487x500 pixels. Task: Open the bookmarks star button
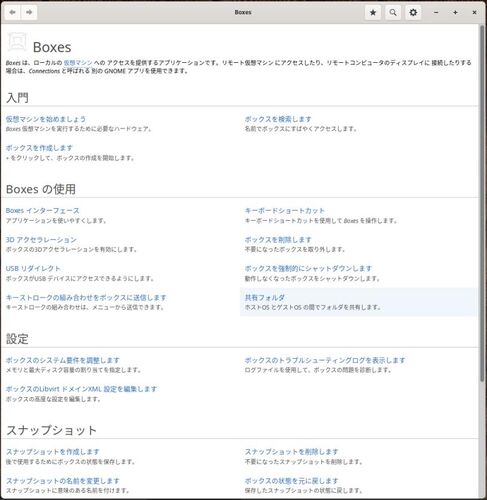[x=373, y=13]
